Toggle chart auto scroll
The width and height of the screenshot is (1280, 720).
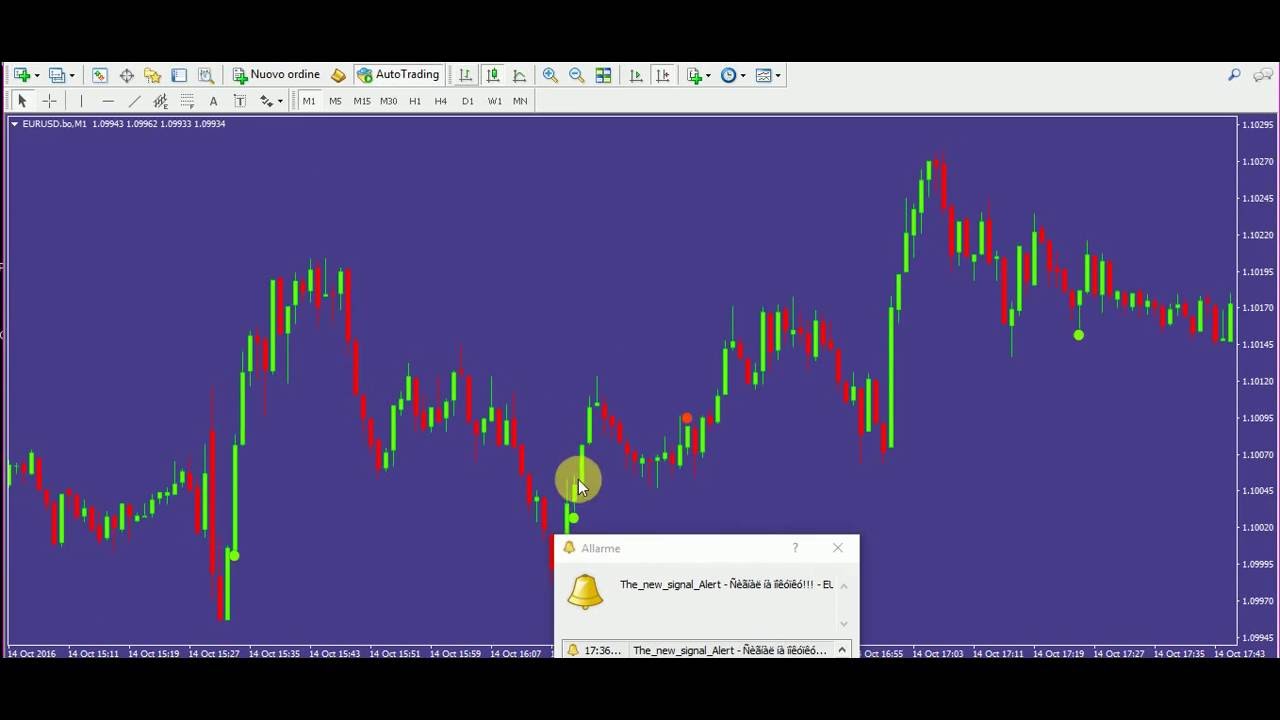[636, 75]
